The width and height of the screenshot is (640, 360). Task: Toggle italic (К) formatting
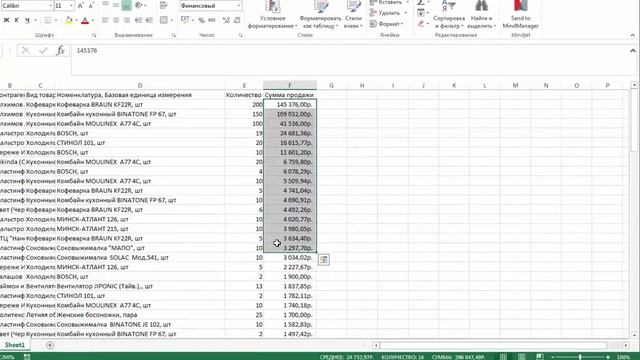pyautogui.click(x=17, y=20)
